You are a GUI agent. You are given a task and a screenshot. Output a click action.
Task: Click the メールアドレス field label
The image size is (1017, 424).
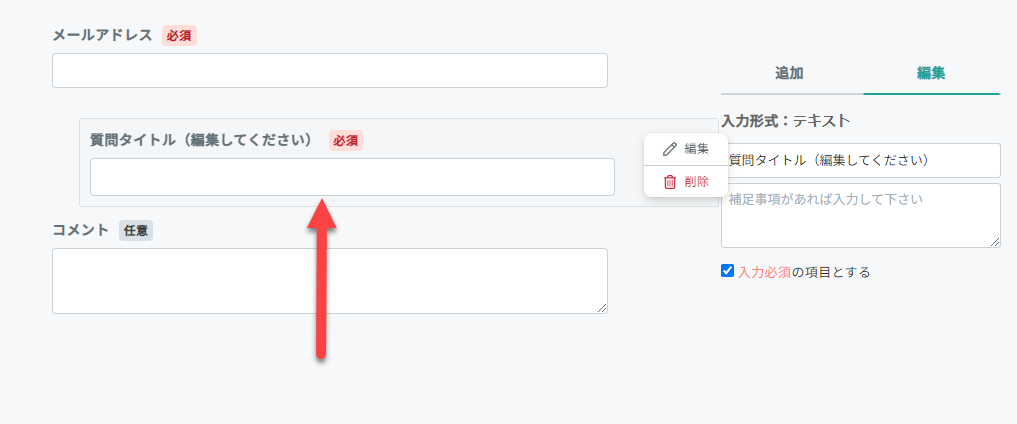pyautogui.click(x=102, y=35)
